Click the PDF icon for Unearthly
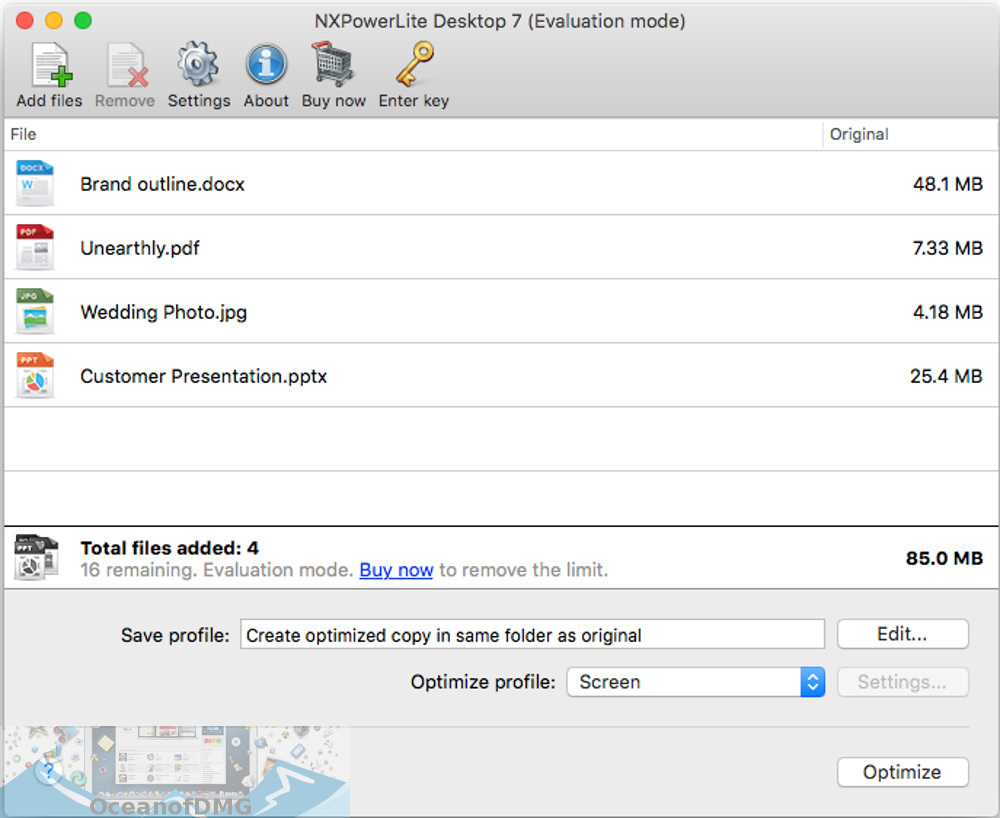 pyautogui.click(x=34, y=247)
